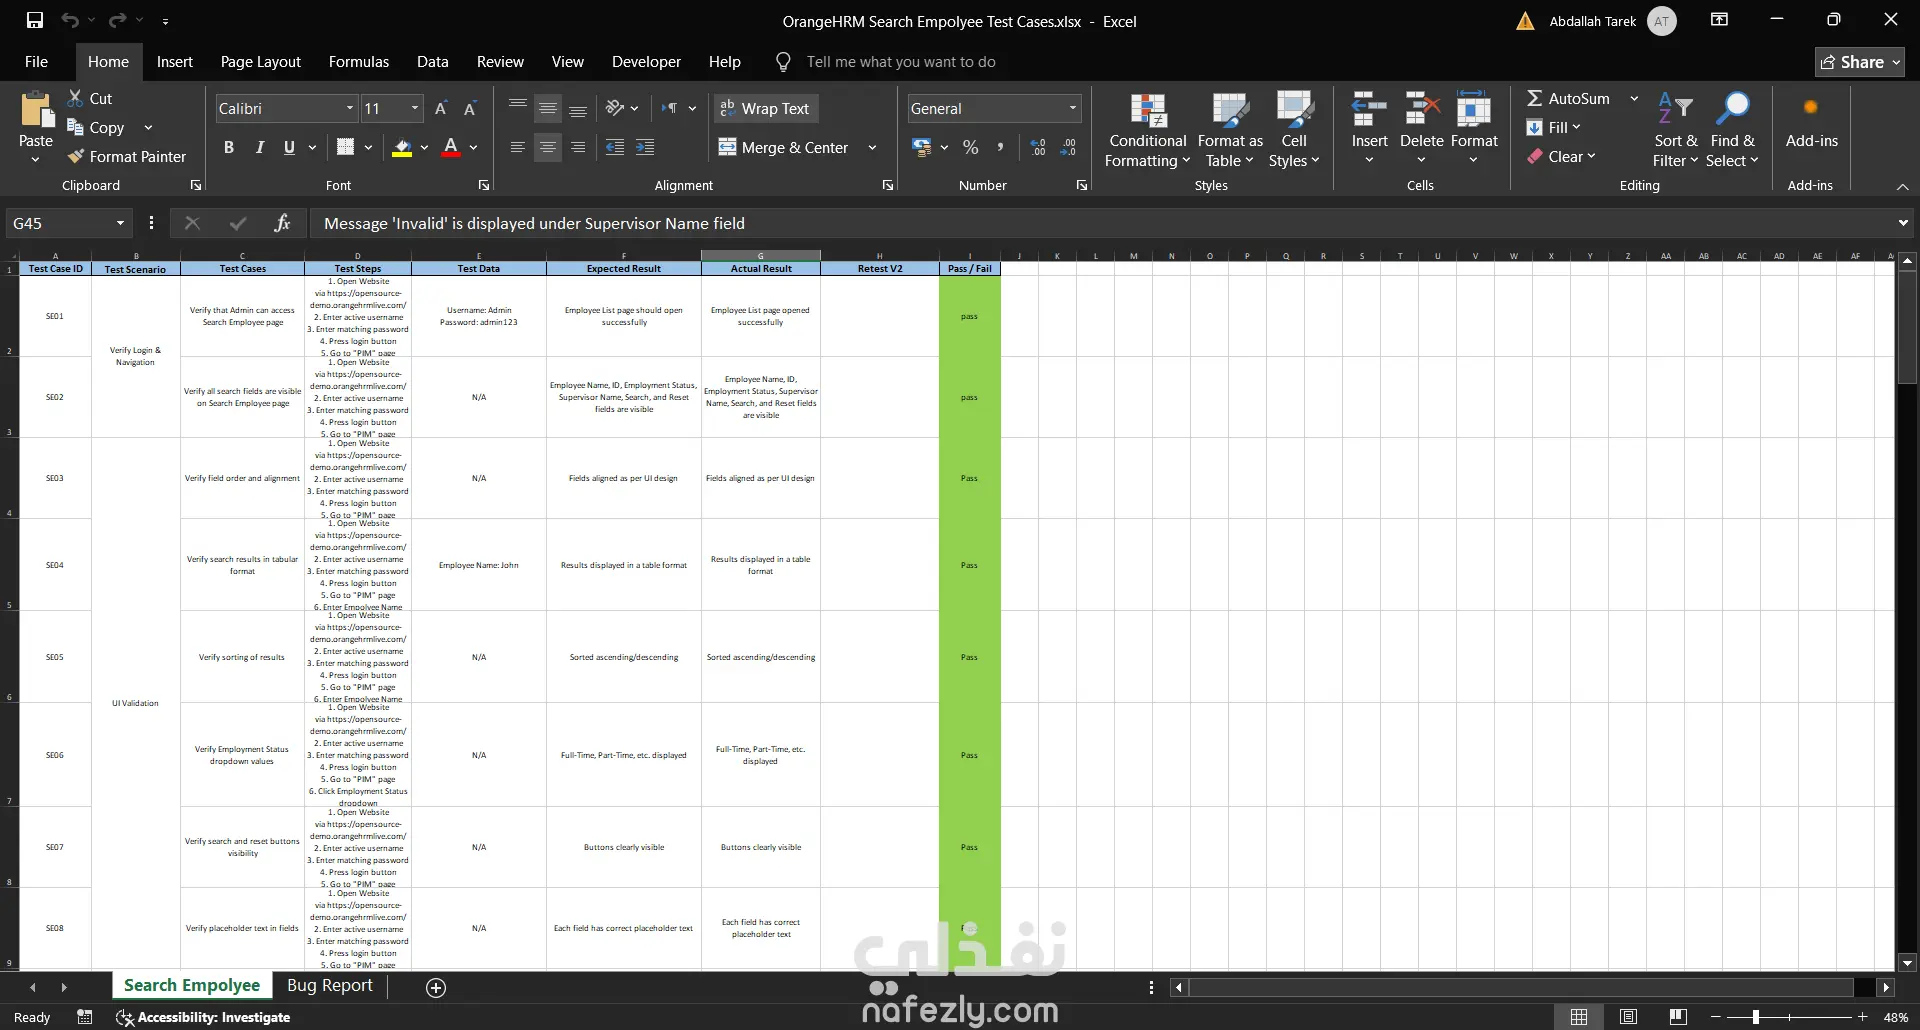Open the Developer ribbon tab
Image resolution: width=1920 pixels, height=1030 pixels.
(646, 61)
